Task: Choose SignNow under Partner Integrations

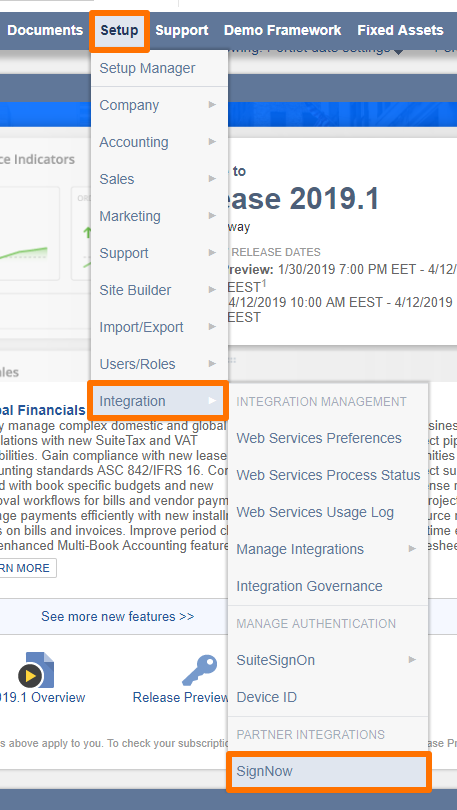Action: [x=329, y=771]
